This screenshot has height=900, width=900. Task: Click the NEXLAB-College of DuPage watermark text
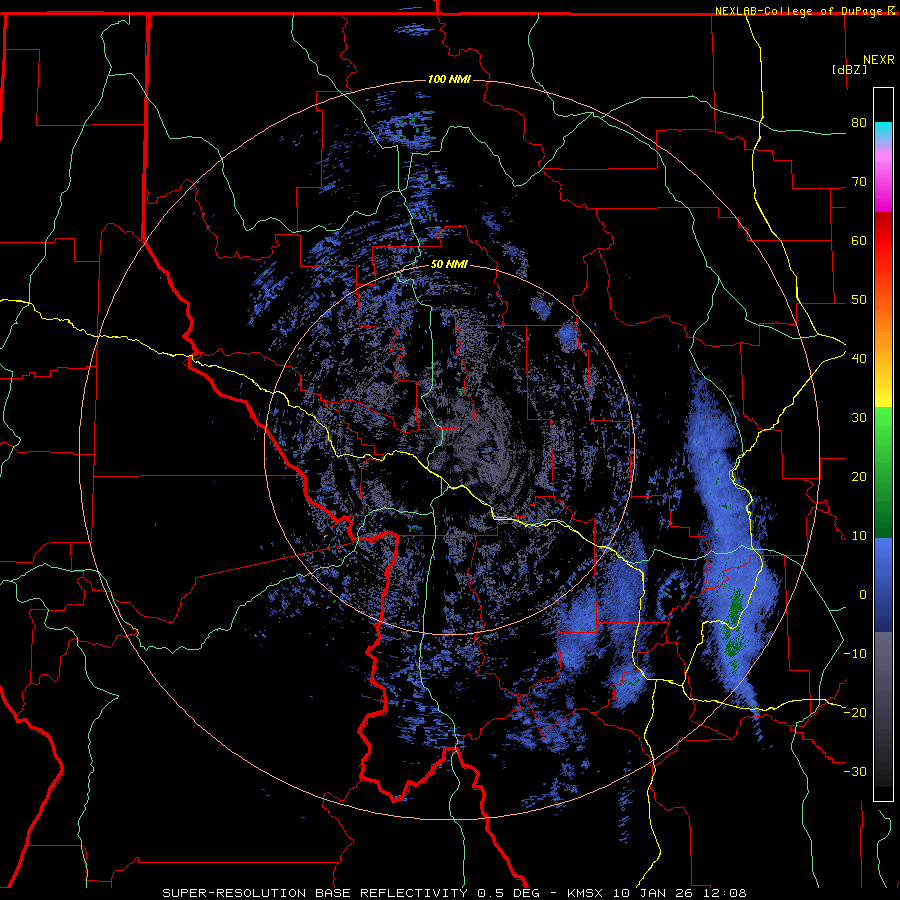click(x=805, y=11)
